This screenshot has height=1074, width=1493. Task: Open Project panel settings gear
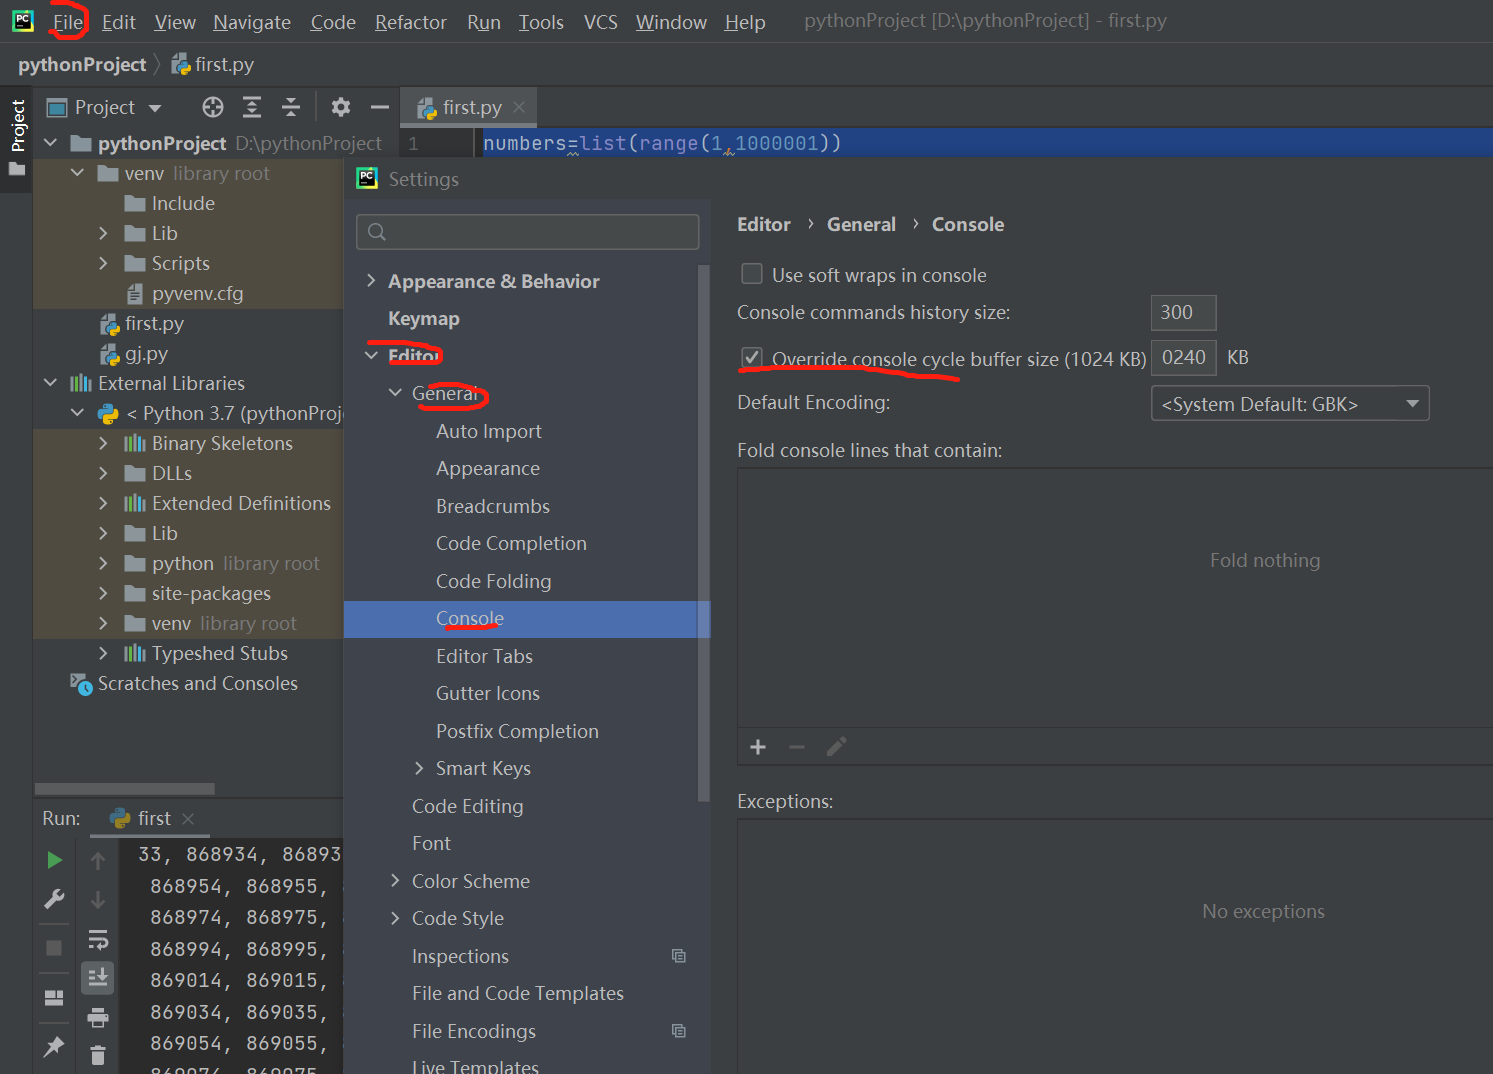click(x=341, y=107)
